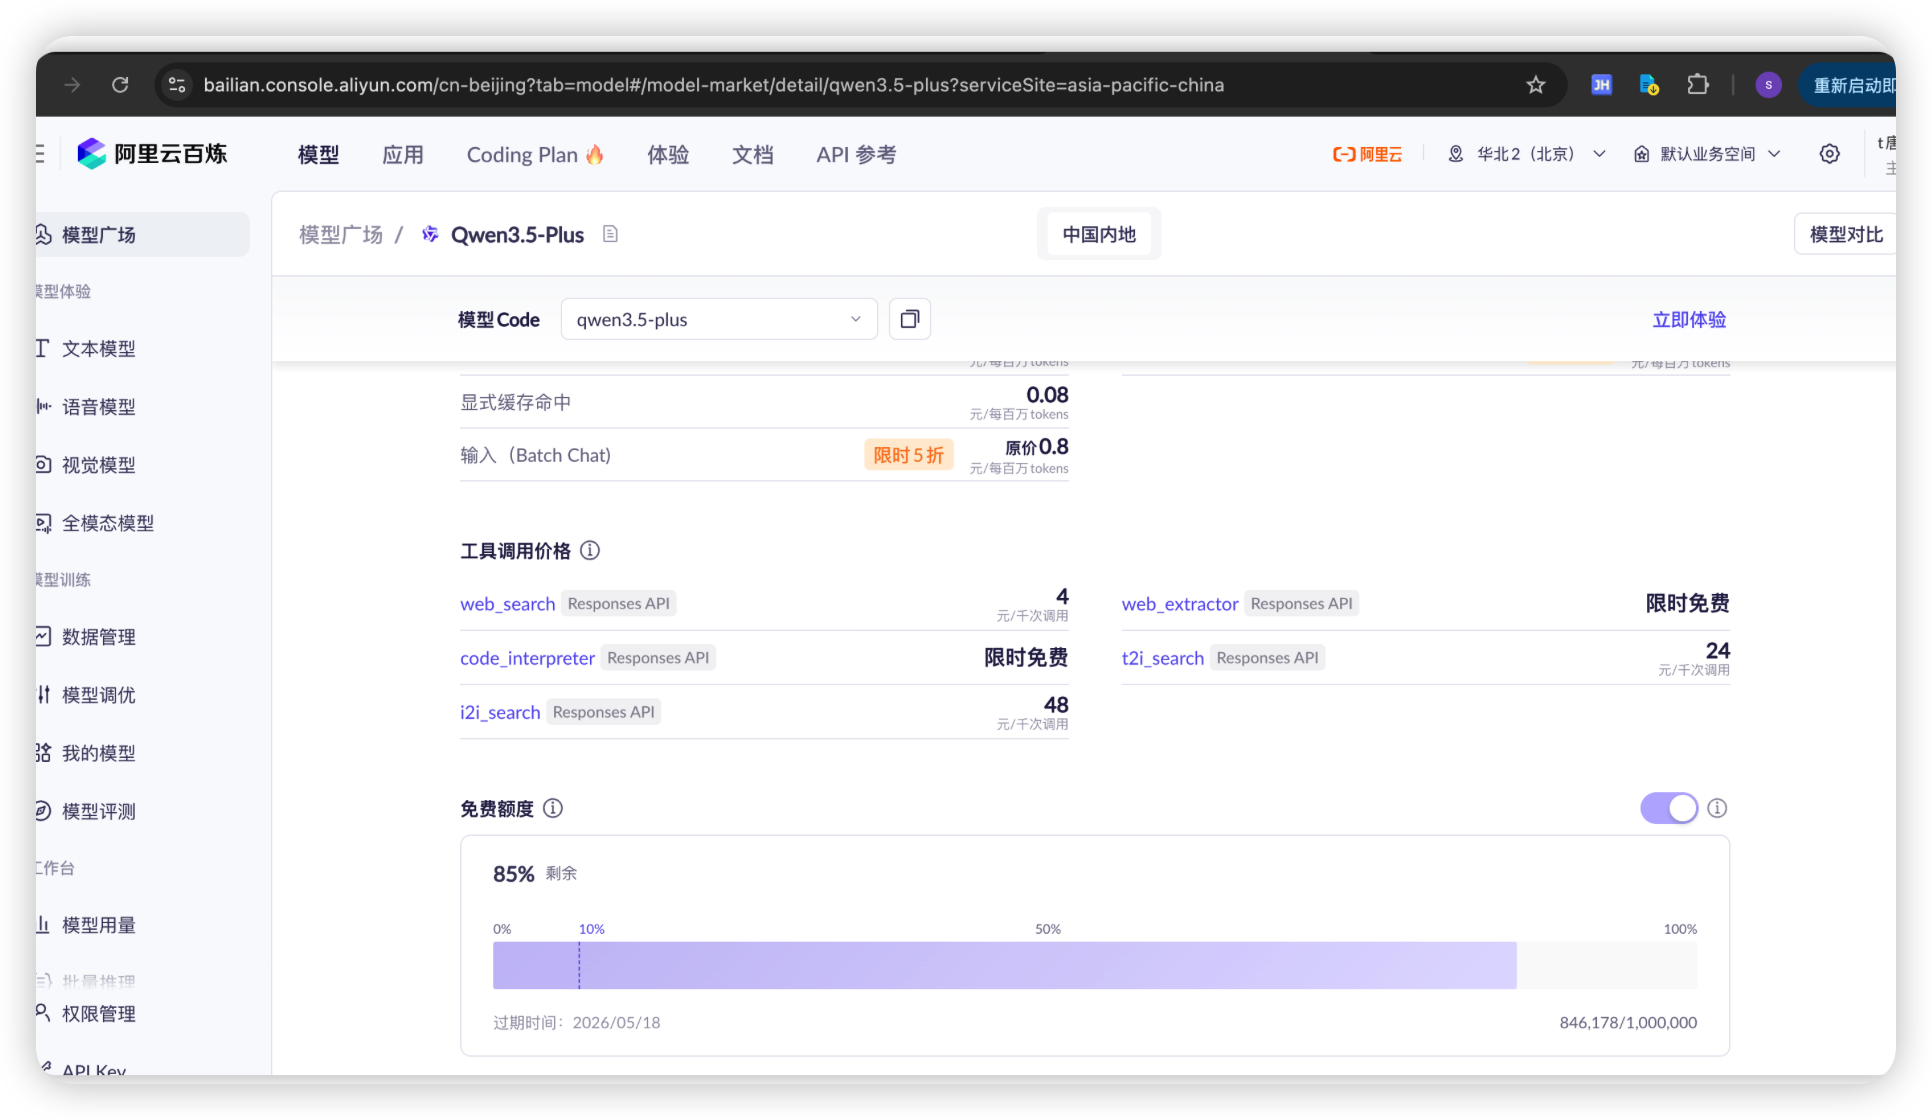Bookmark page with star icon
The image size is (1932, 1120).
pos(1535,85)
